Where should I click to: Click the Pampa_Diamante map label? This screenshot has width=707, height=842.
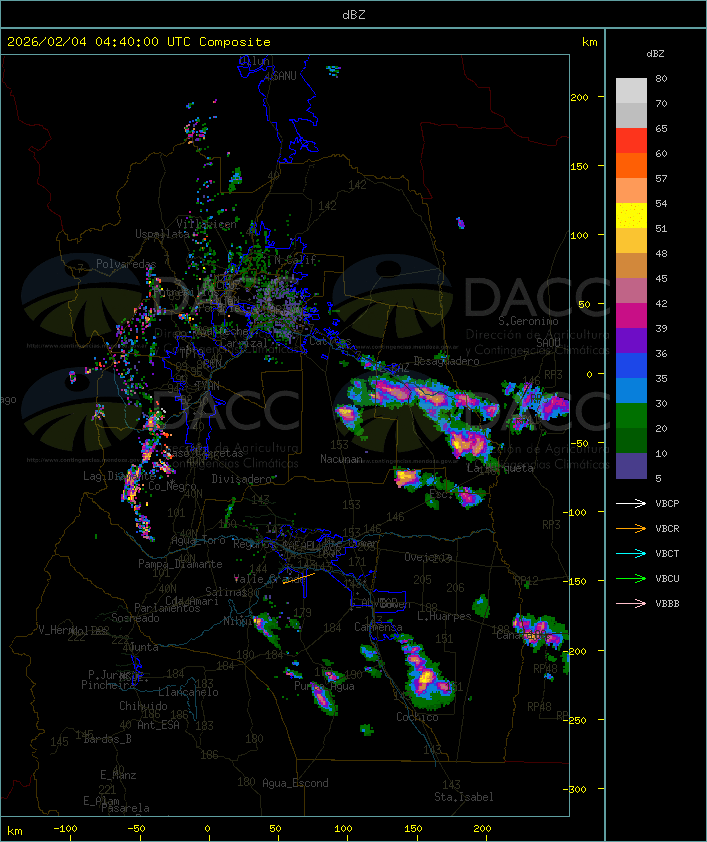[x=180, y=564]
